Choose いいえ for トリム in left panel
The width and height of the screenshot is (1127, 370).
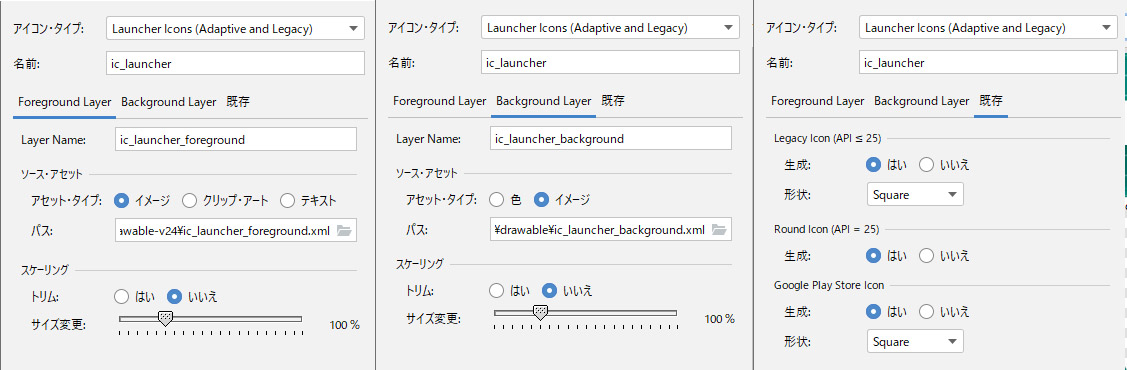tap(175, 296)
